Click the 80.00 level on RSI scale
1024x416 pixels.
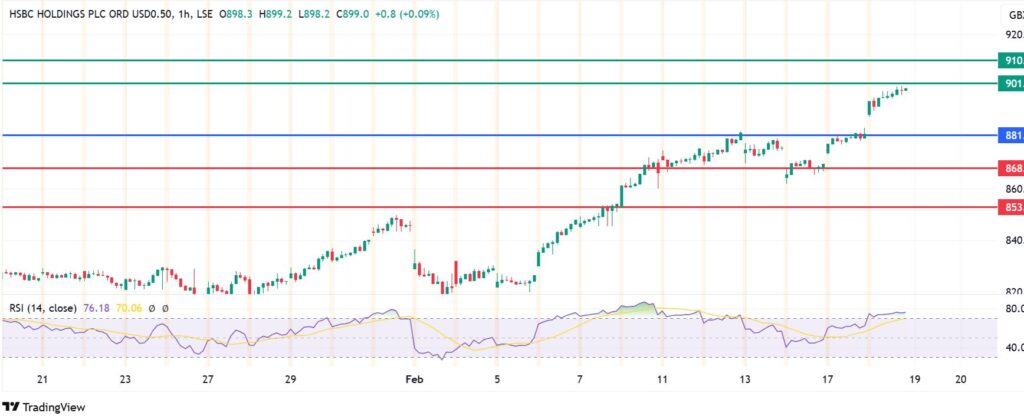click(1011, 309)
